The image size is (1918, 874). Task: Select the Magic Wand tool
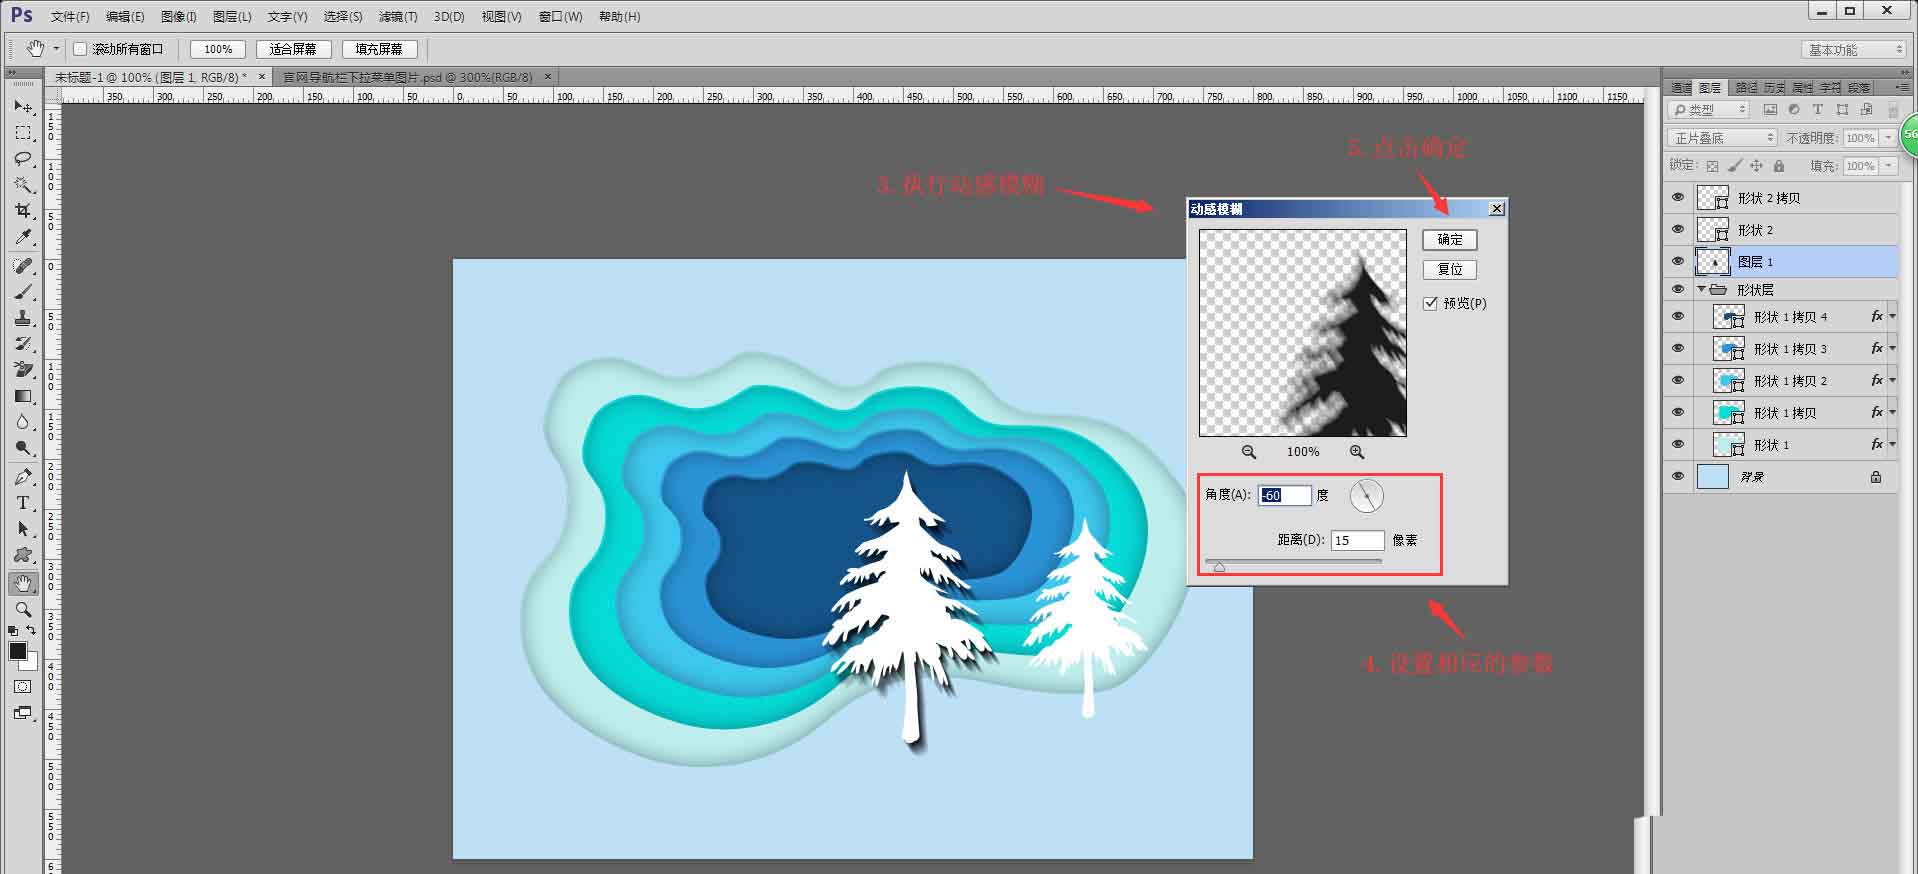(23, 185)
